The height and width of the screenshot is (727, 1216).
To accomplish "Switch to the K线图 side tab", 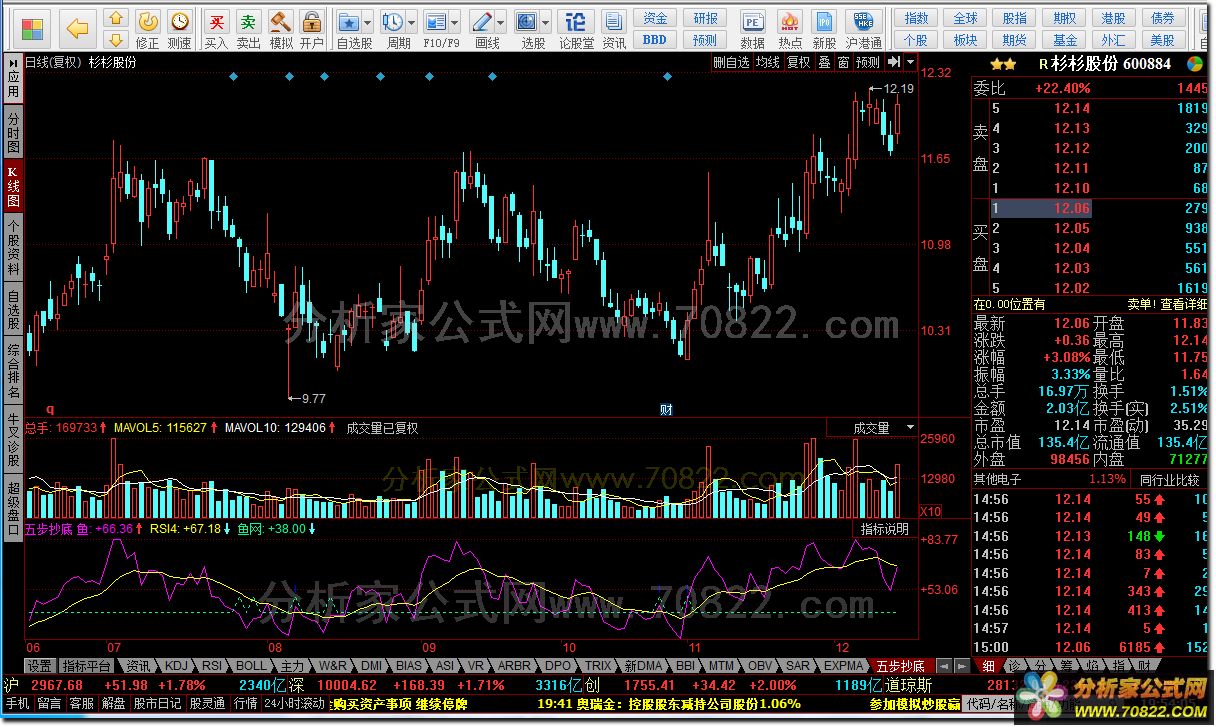I will (13, 187).
